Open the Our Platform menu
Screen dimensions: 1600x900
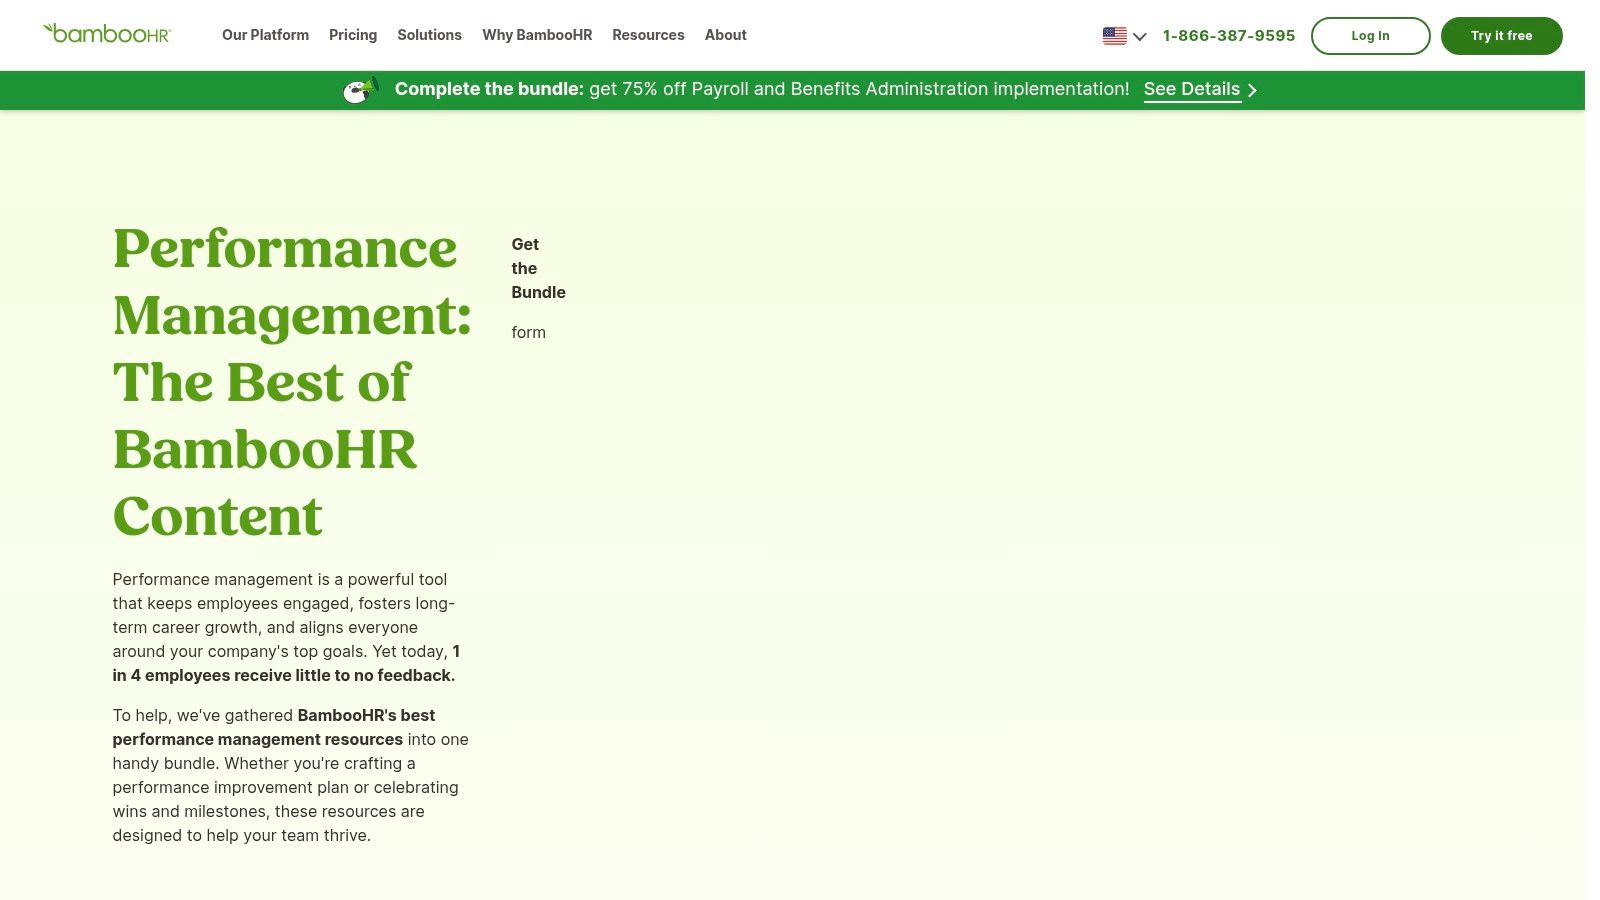[265, 35]
